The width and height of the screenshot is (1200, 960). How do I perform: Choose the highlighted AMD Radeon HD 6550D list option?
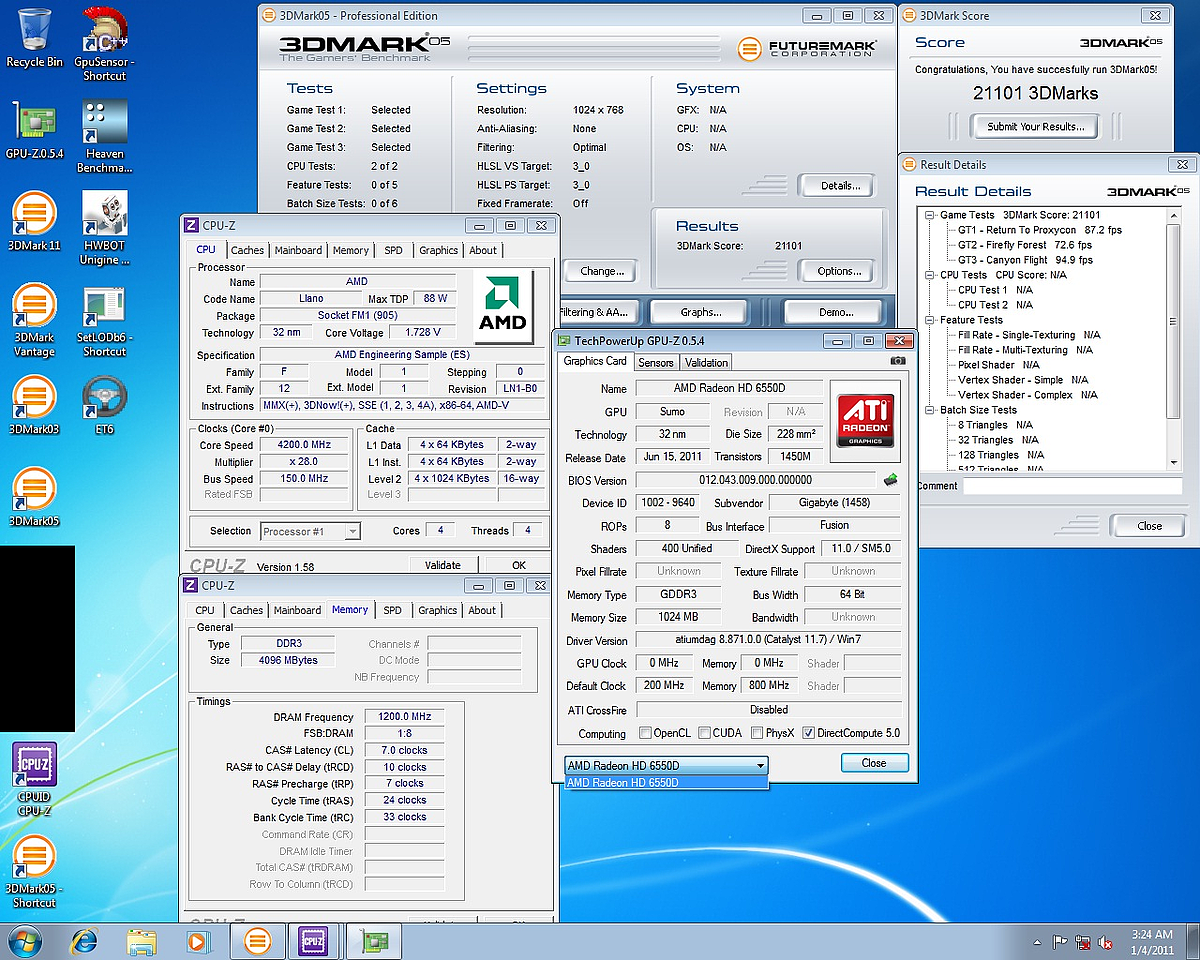coord(666,783)
